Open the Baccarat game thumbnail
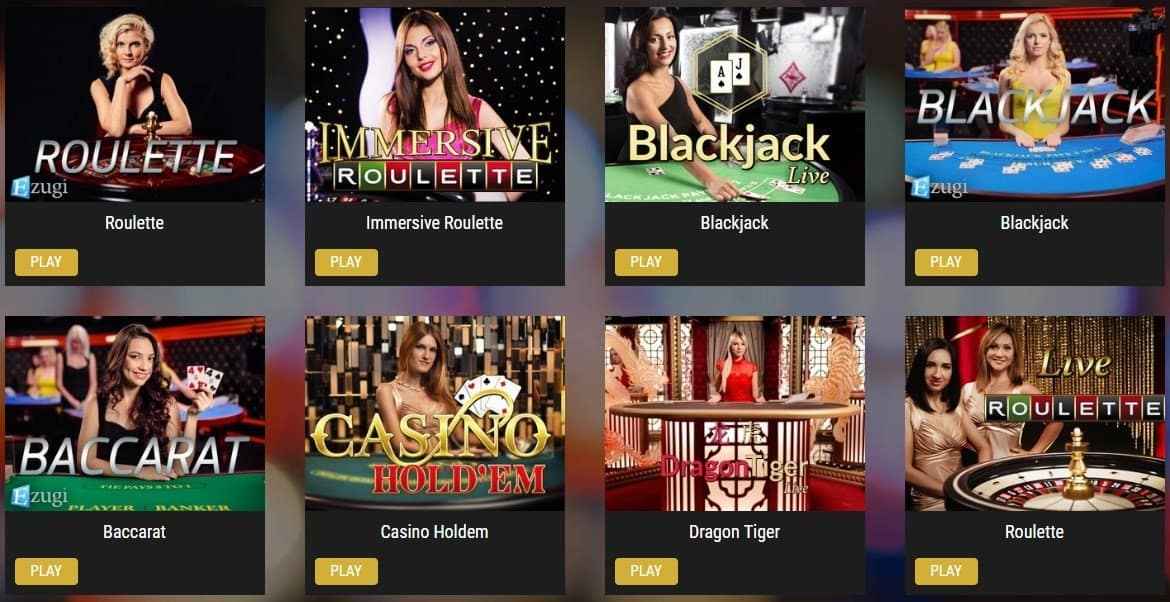This screenshot has height=602, width=1170. coord(135,413)
